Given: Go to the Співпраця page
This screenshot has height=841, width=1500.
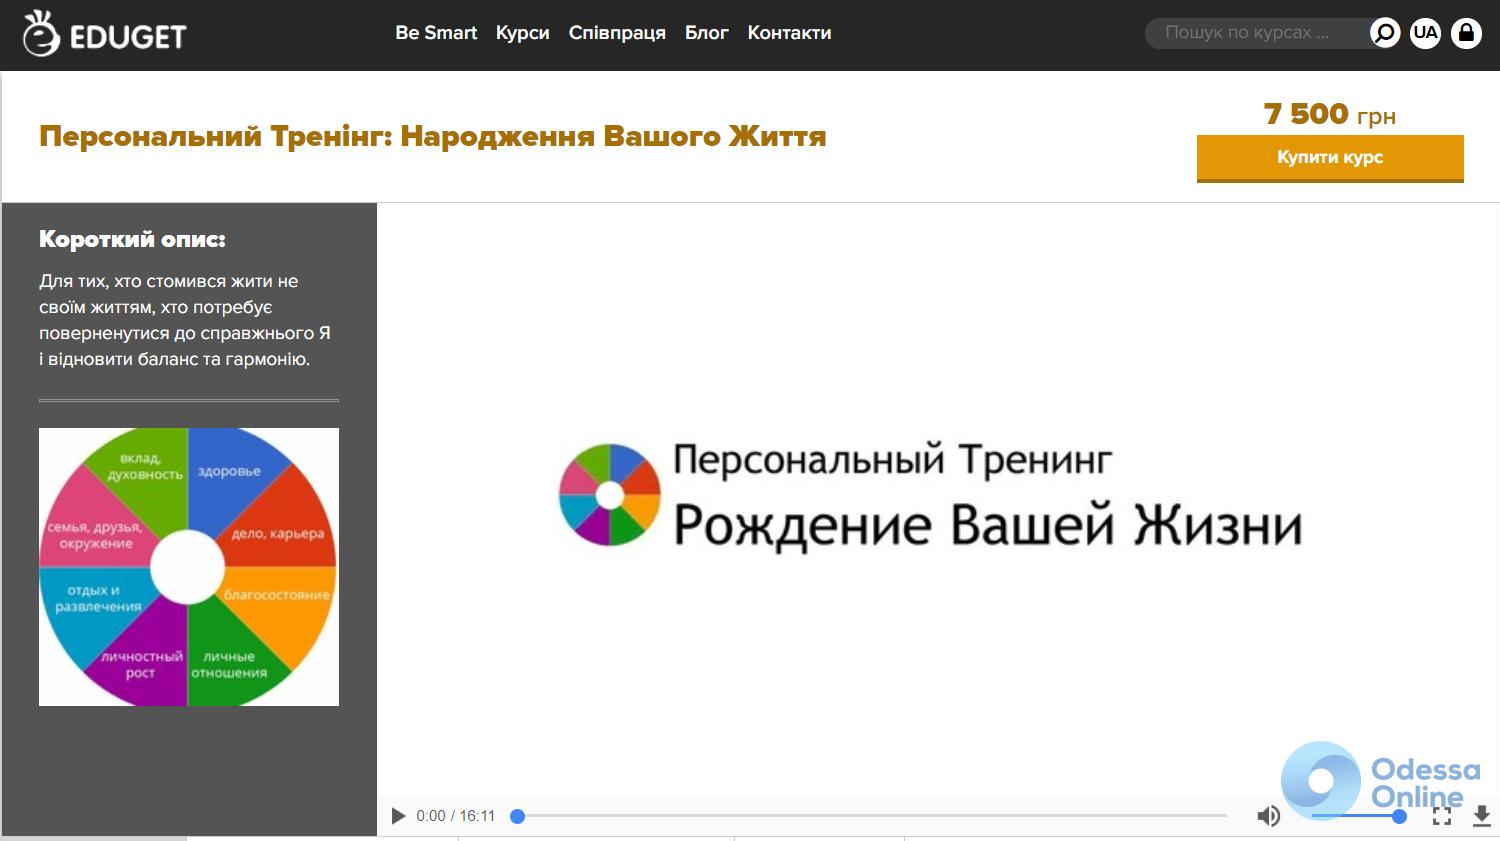Looking at the screenshot, I should click(x=617, y=33).
